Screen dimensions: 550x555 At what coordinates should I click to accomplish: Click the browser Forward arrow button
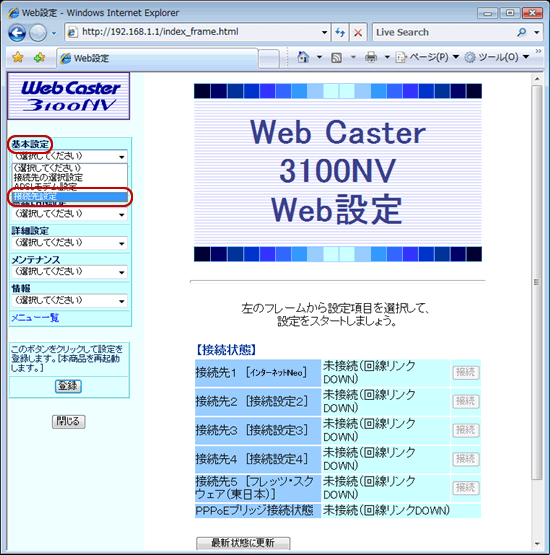click(38, 33)
